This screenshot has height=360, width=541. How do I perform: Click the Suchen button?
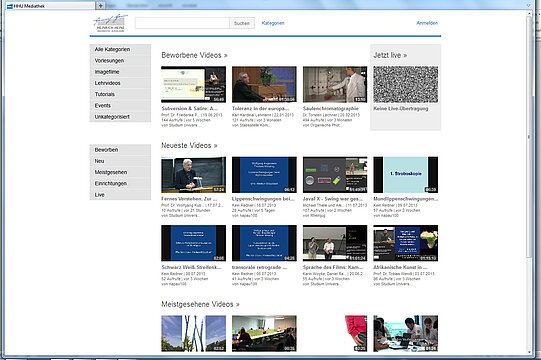[x=242, y=23]
